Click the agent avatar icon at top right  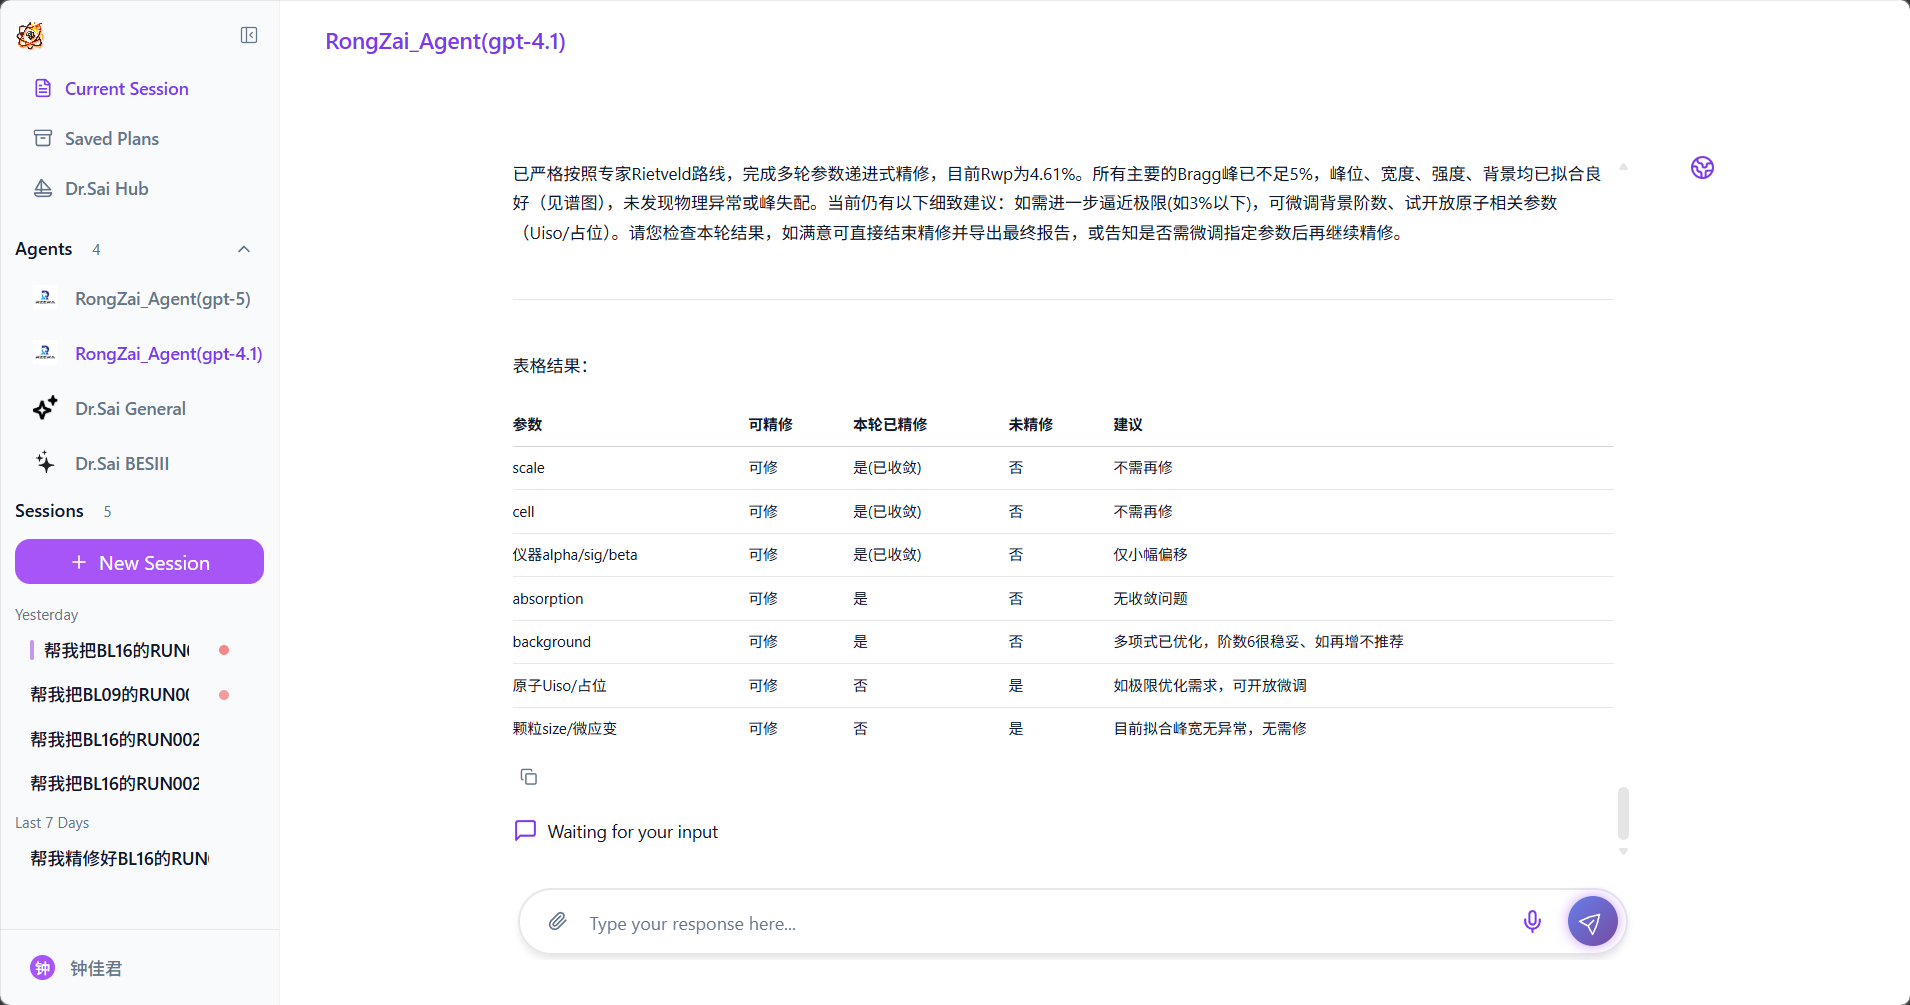(x=1702, y=168)
